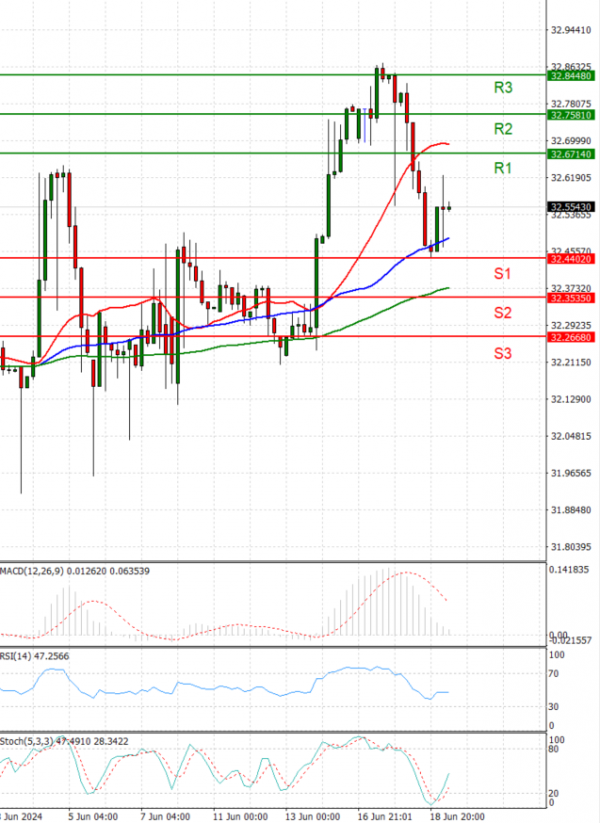Click the 18 Jun 20:00 time label
The height and width of the screenshot is (823, 600).
[x=457, y=817]
